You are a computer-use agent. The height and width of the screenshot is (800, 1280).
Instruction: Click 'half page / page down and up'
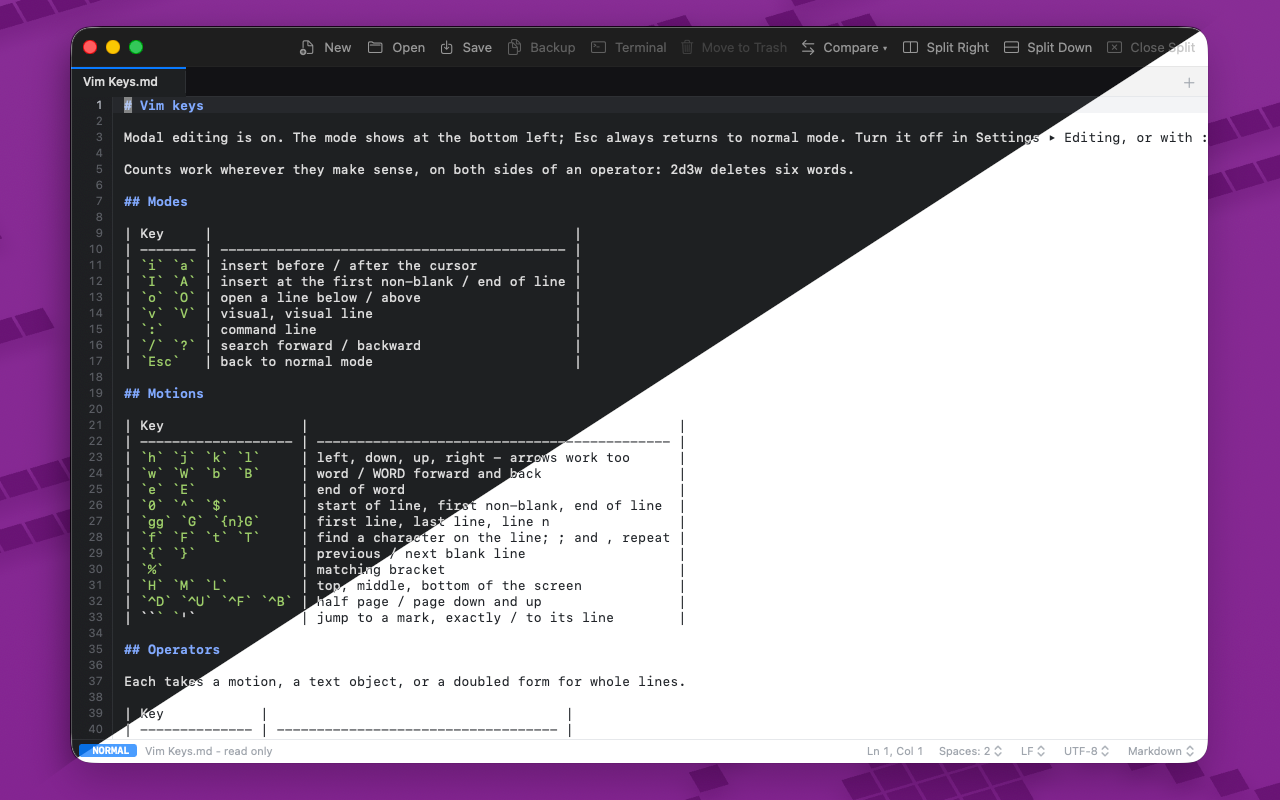[x=429, y=601]
